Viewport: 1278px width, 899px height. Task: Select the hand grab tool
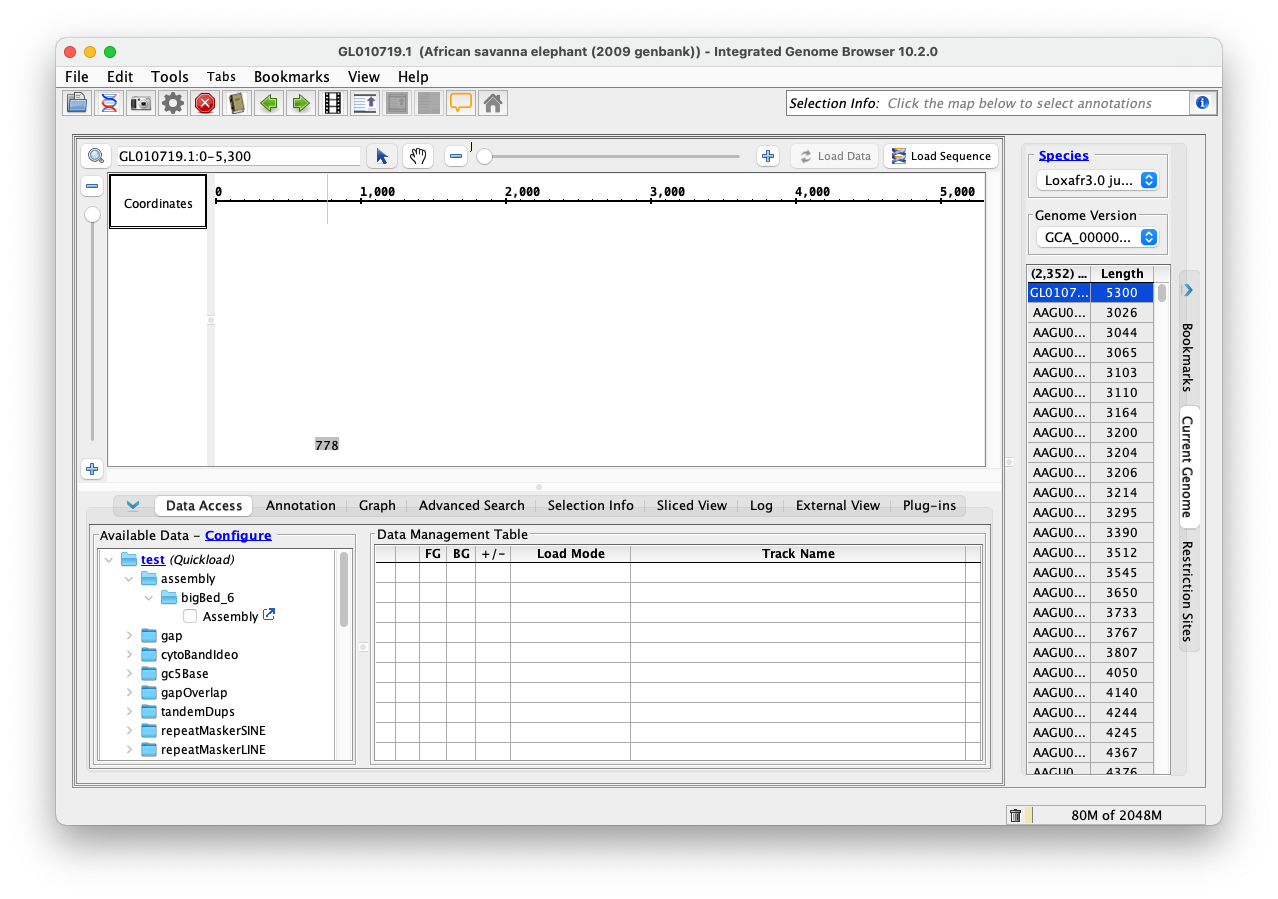click(417, 156)
